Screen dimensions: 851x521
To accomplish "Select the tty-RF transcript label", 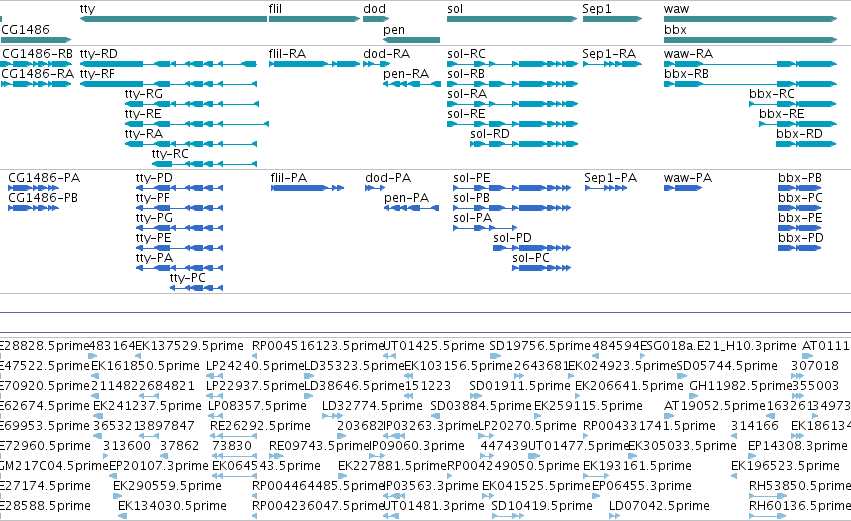I will (97, 73).
